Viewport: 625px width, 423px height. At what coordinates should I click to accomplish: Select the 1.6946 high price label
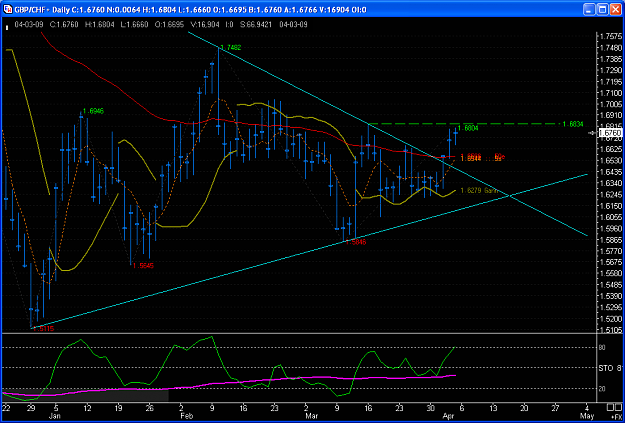[93, 111]
